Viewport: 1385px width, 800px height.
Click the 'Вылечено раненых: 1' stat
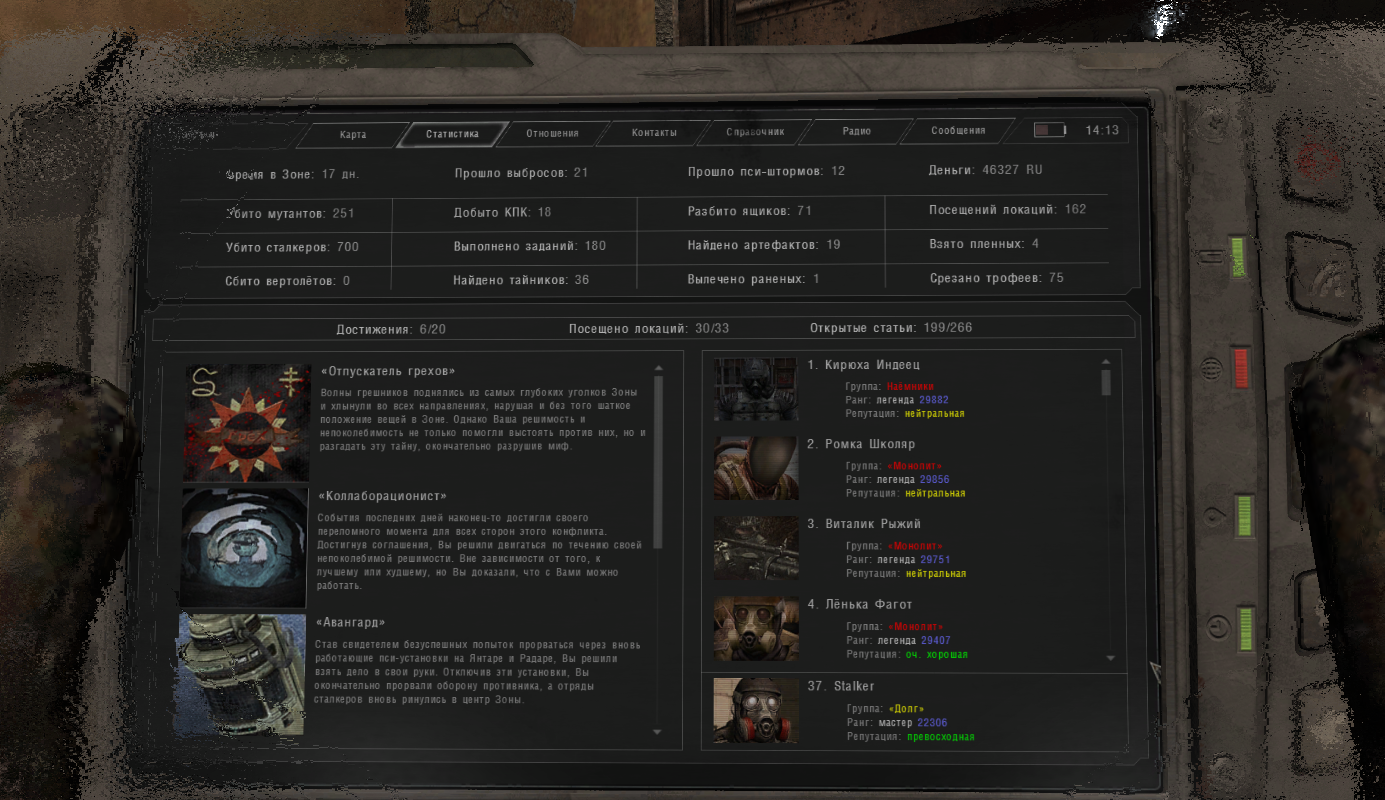click(753, 279)
